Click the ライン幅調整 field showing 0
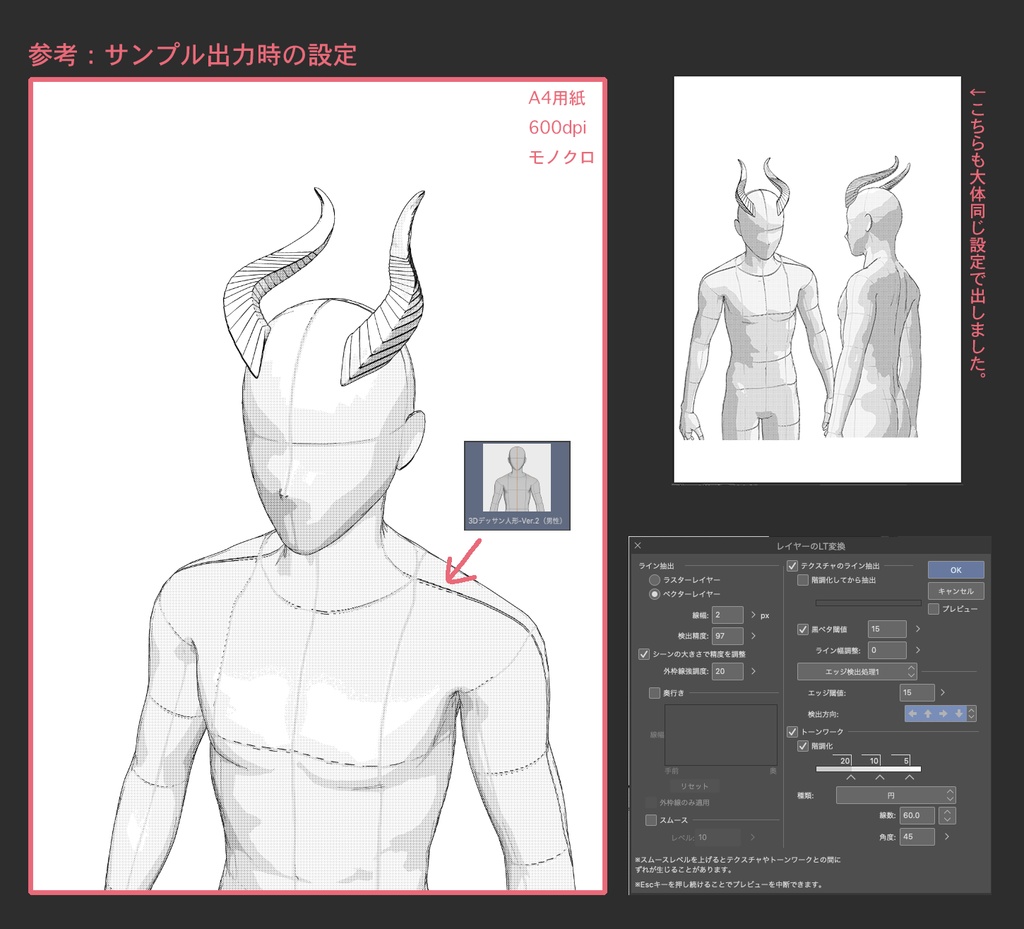 (887, 650)
